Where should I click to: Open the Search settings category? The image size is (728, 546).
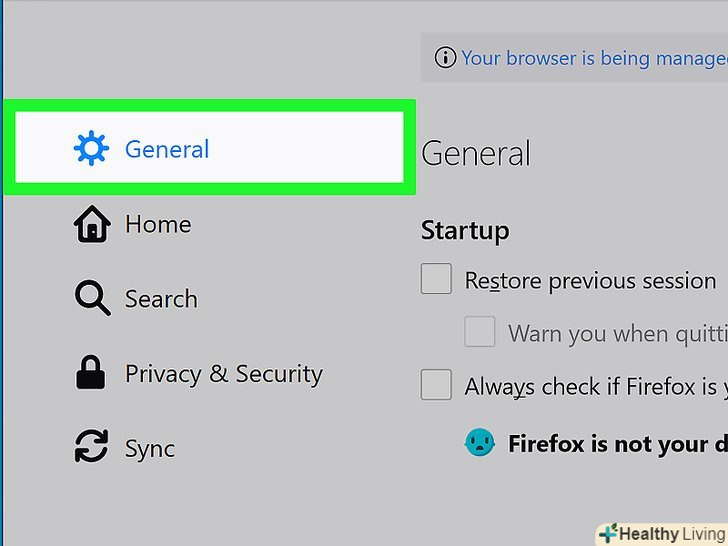pos(160,299)
